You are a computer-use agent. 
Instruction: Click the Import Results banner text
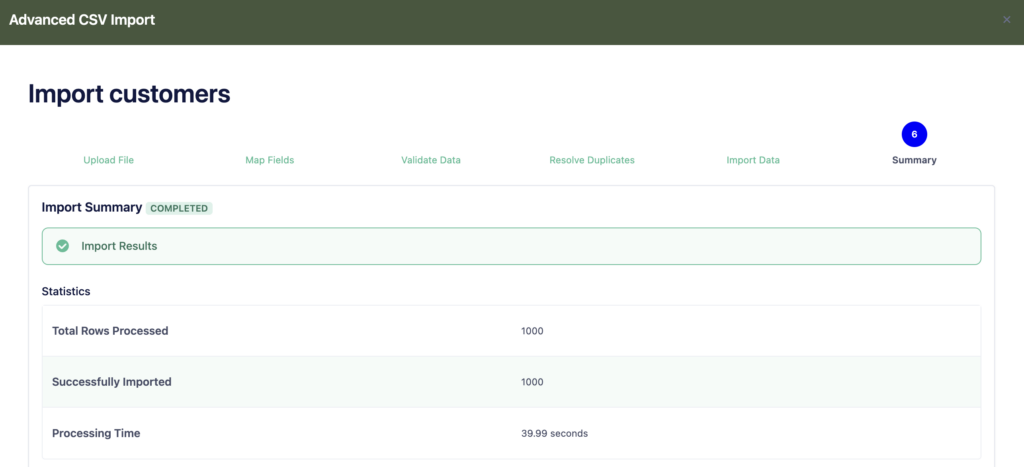pyautogui.click(x=119, y=246)
